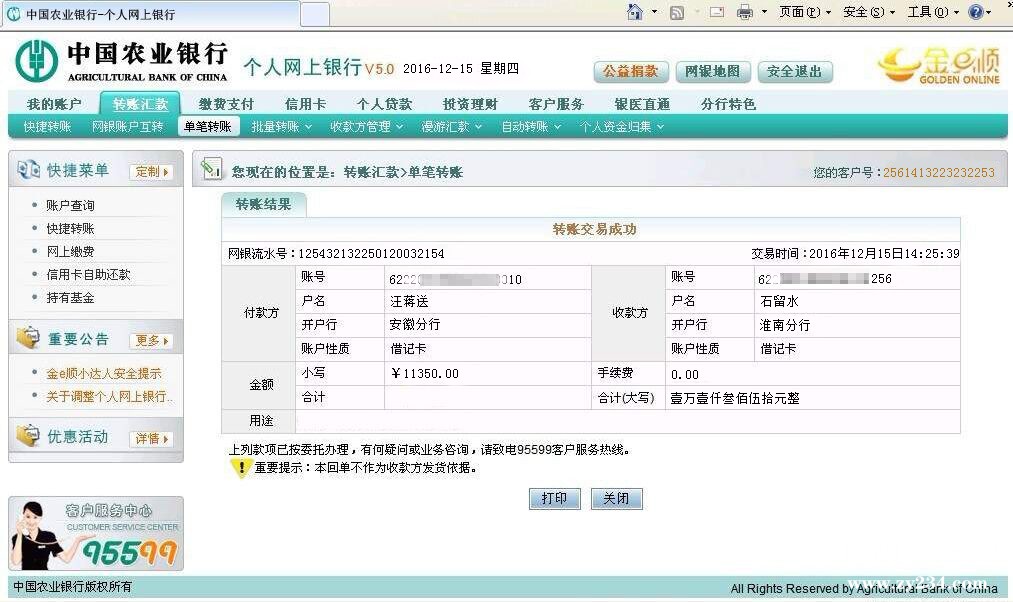Viewport: 1013px width, 602px height.
Task: Click the payee name 石留水
Action: [x=779, y=301]
